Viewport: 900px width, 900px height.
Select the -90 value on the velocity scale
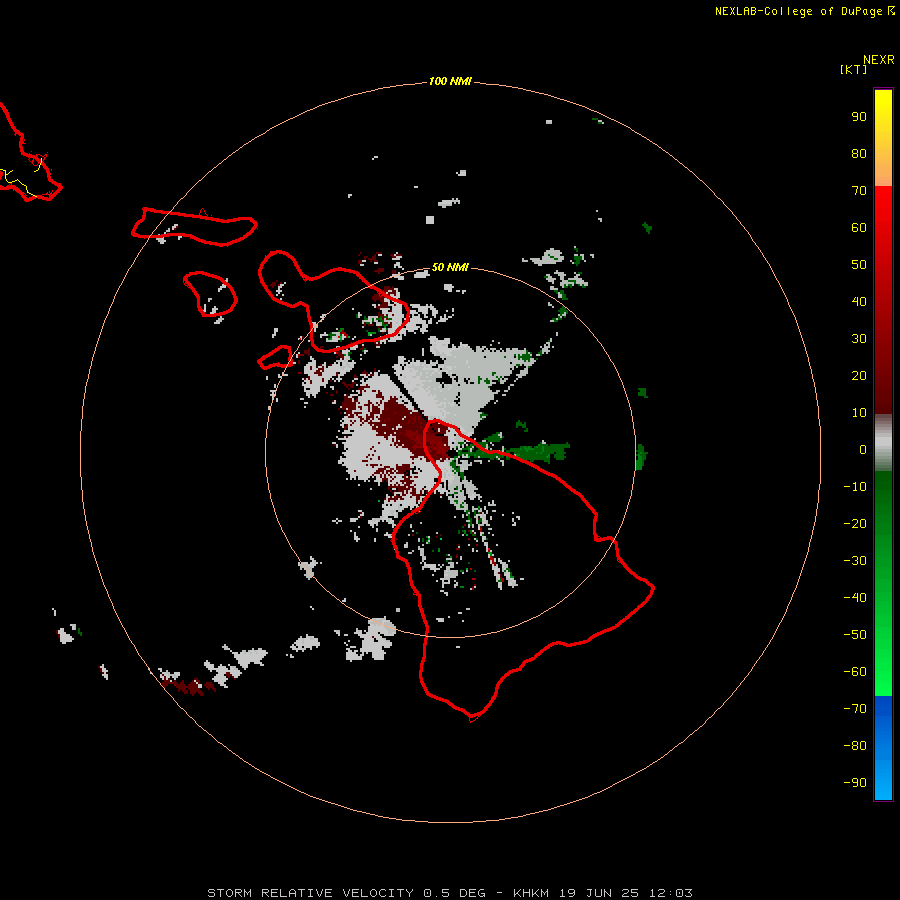click(x=855, y=783)
